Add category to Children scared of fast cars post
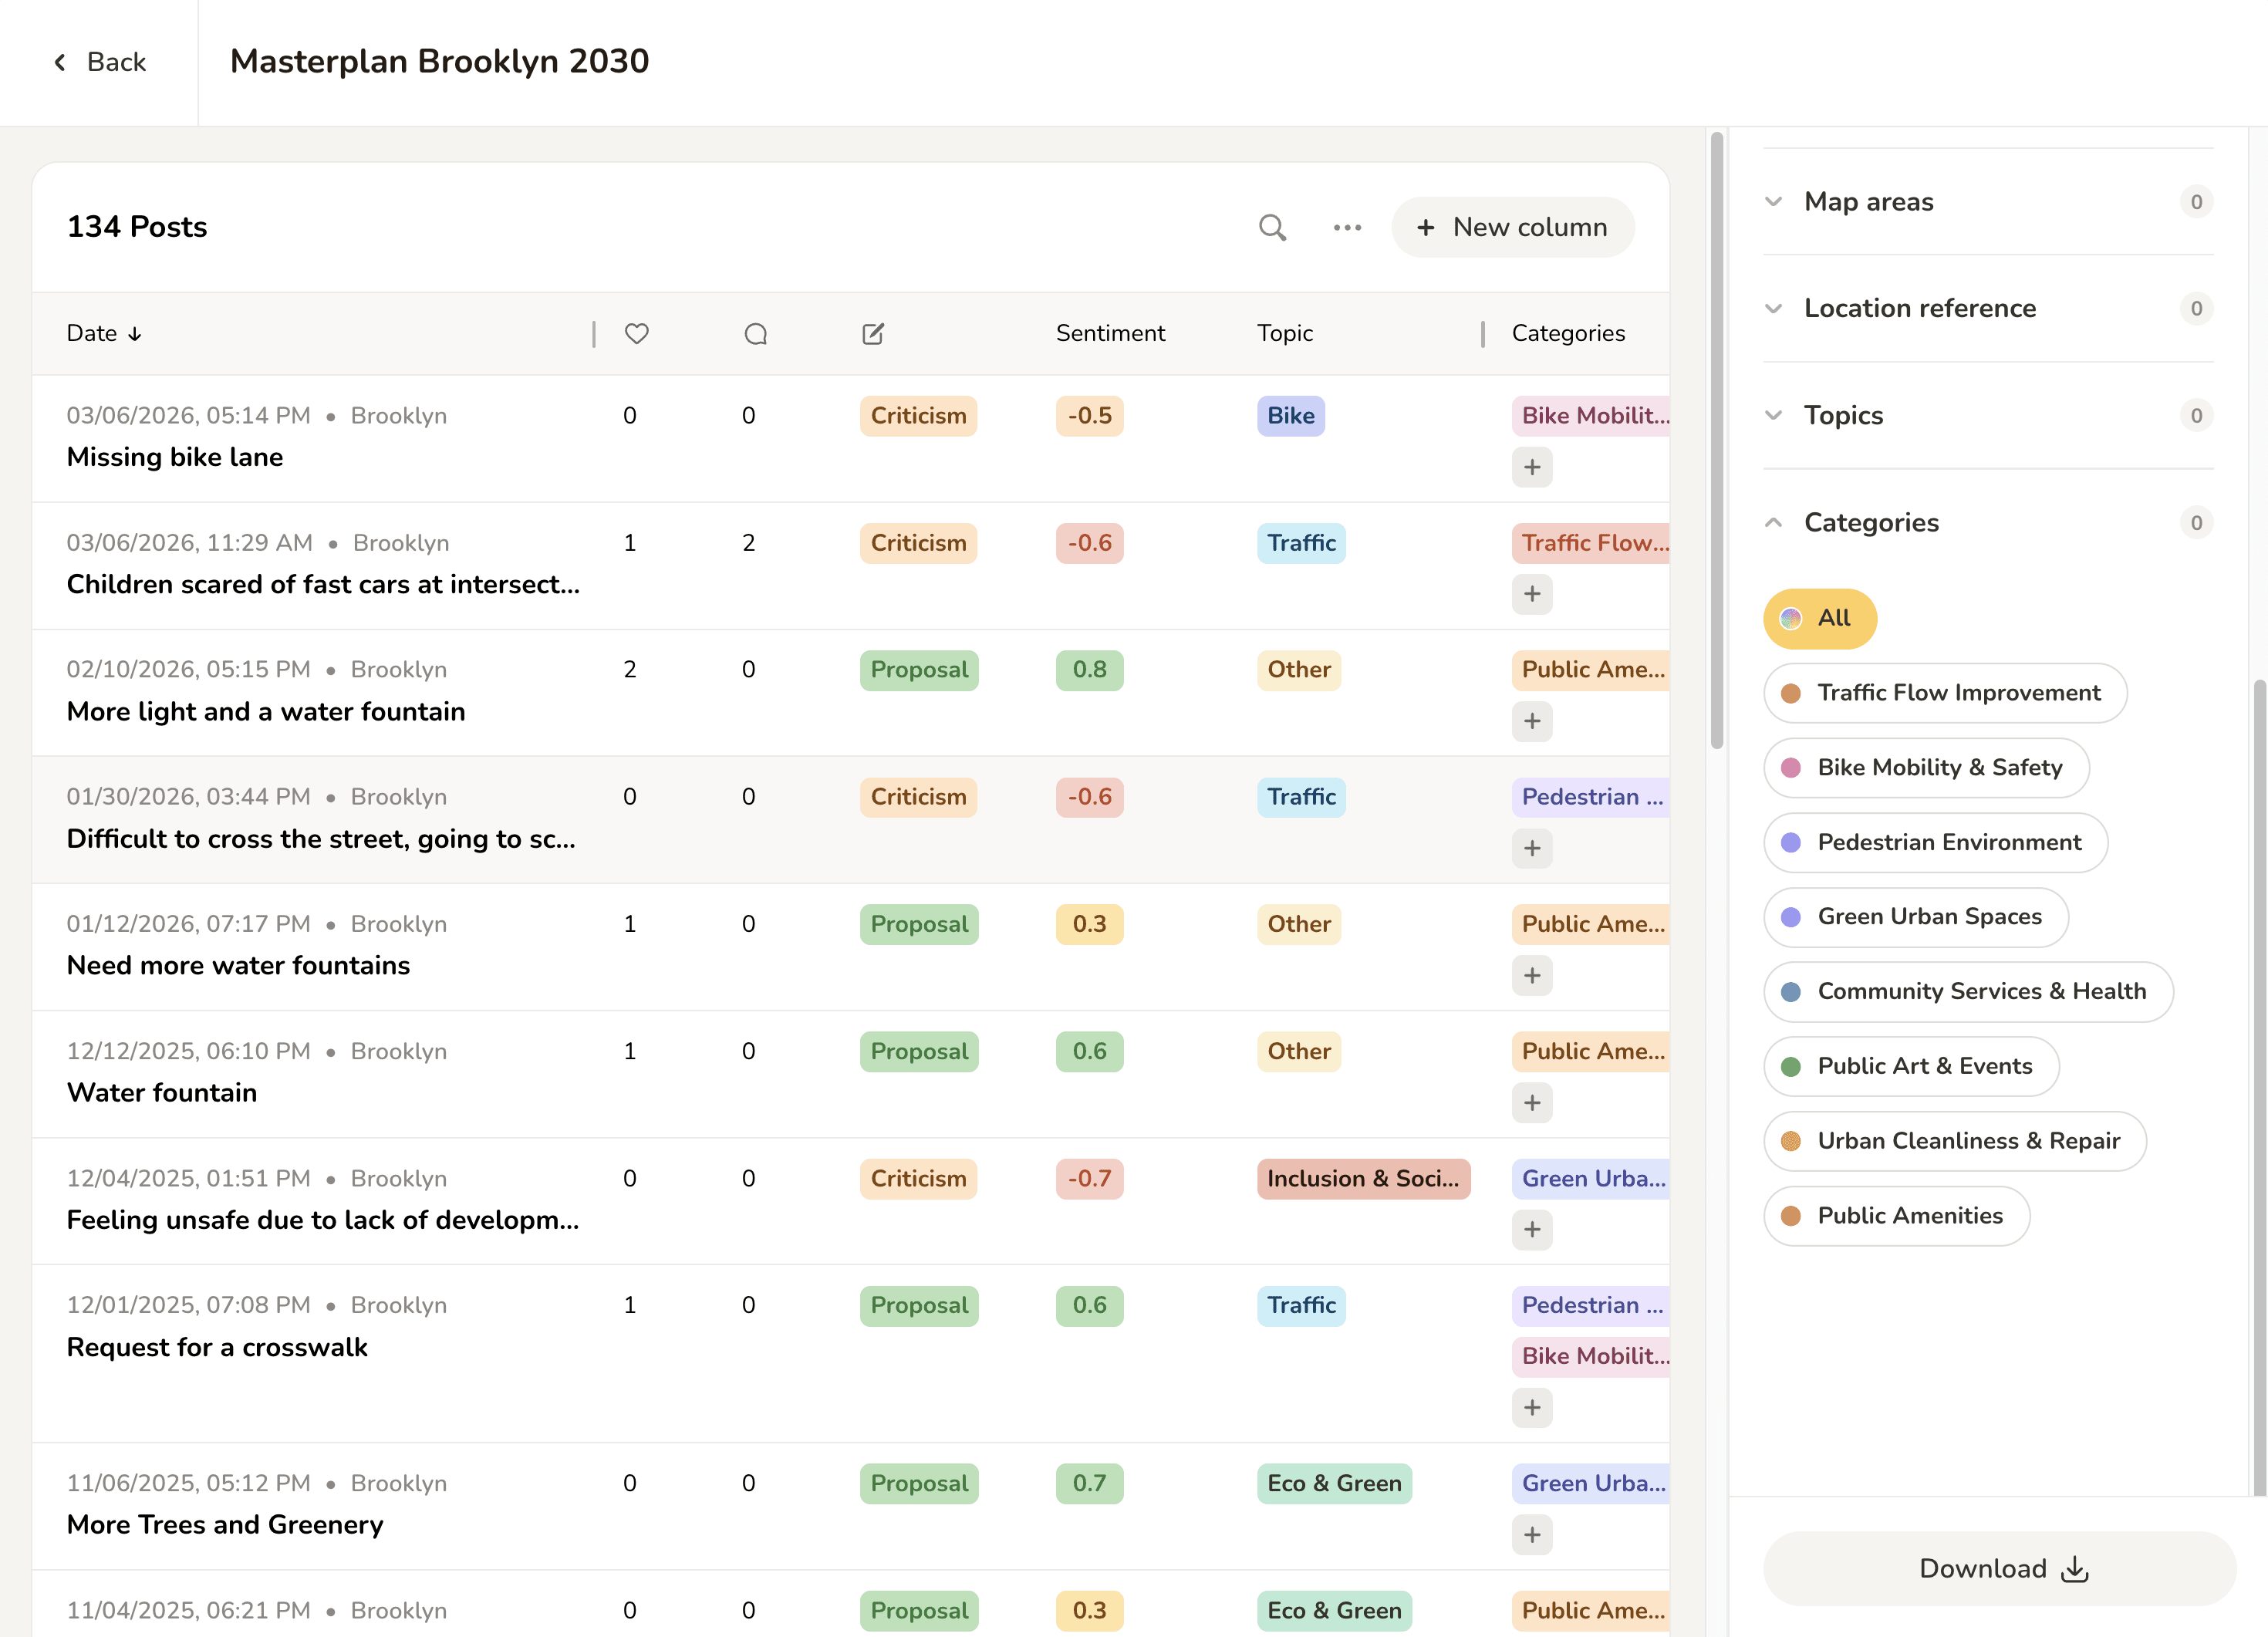This screenshot has height=1637, width=2268. pos(1532,594)
